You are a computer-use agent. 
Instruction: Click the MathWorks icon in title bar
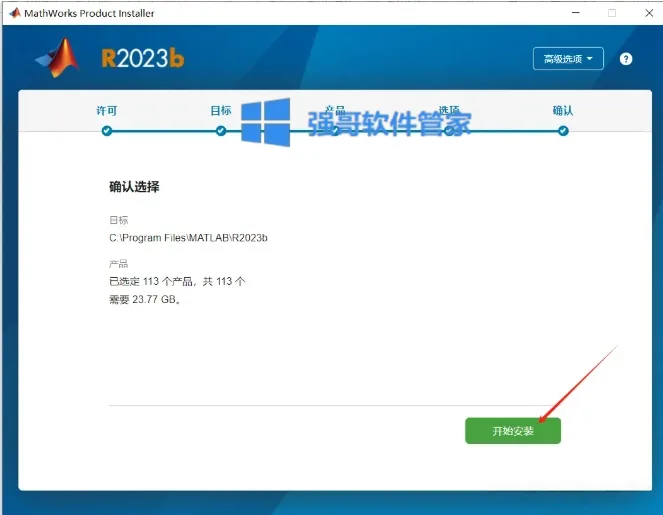click(x=14, y=13)
